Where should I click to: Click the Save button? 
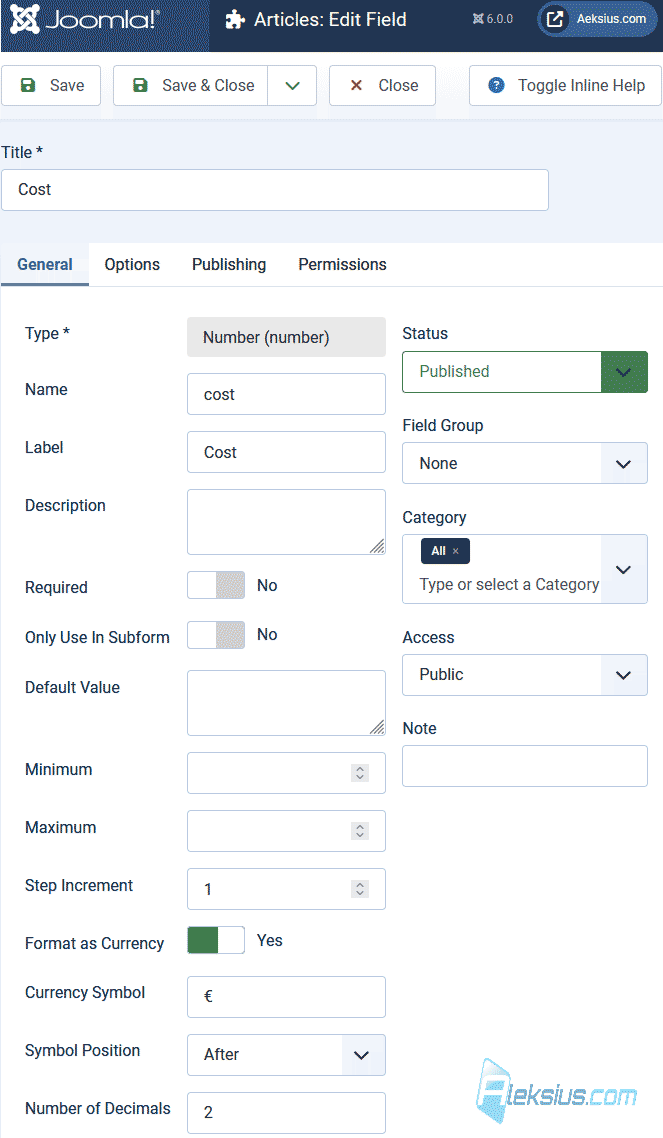tap(51, 86)
